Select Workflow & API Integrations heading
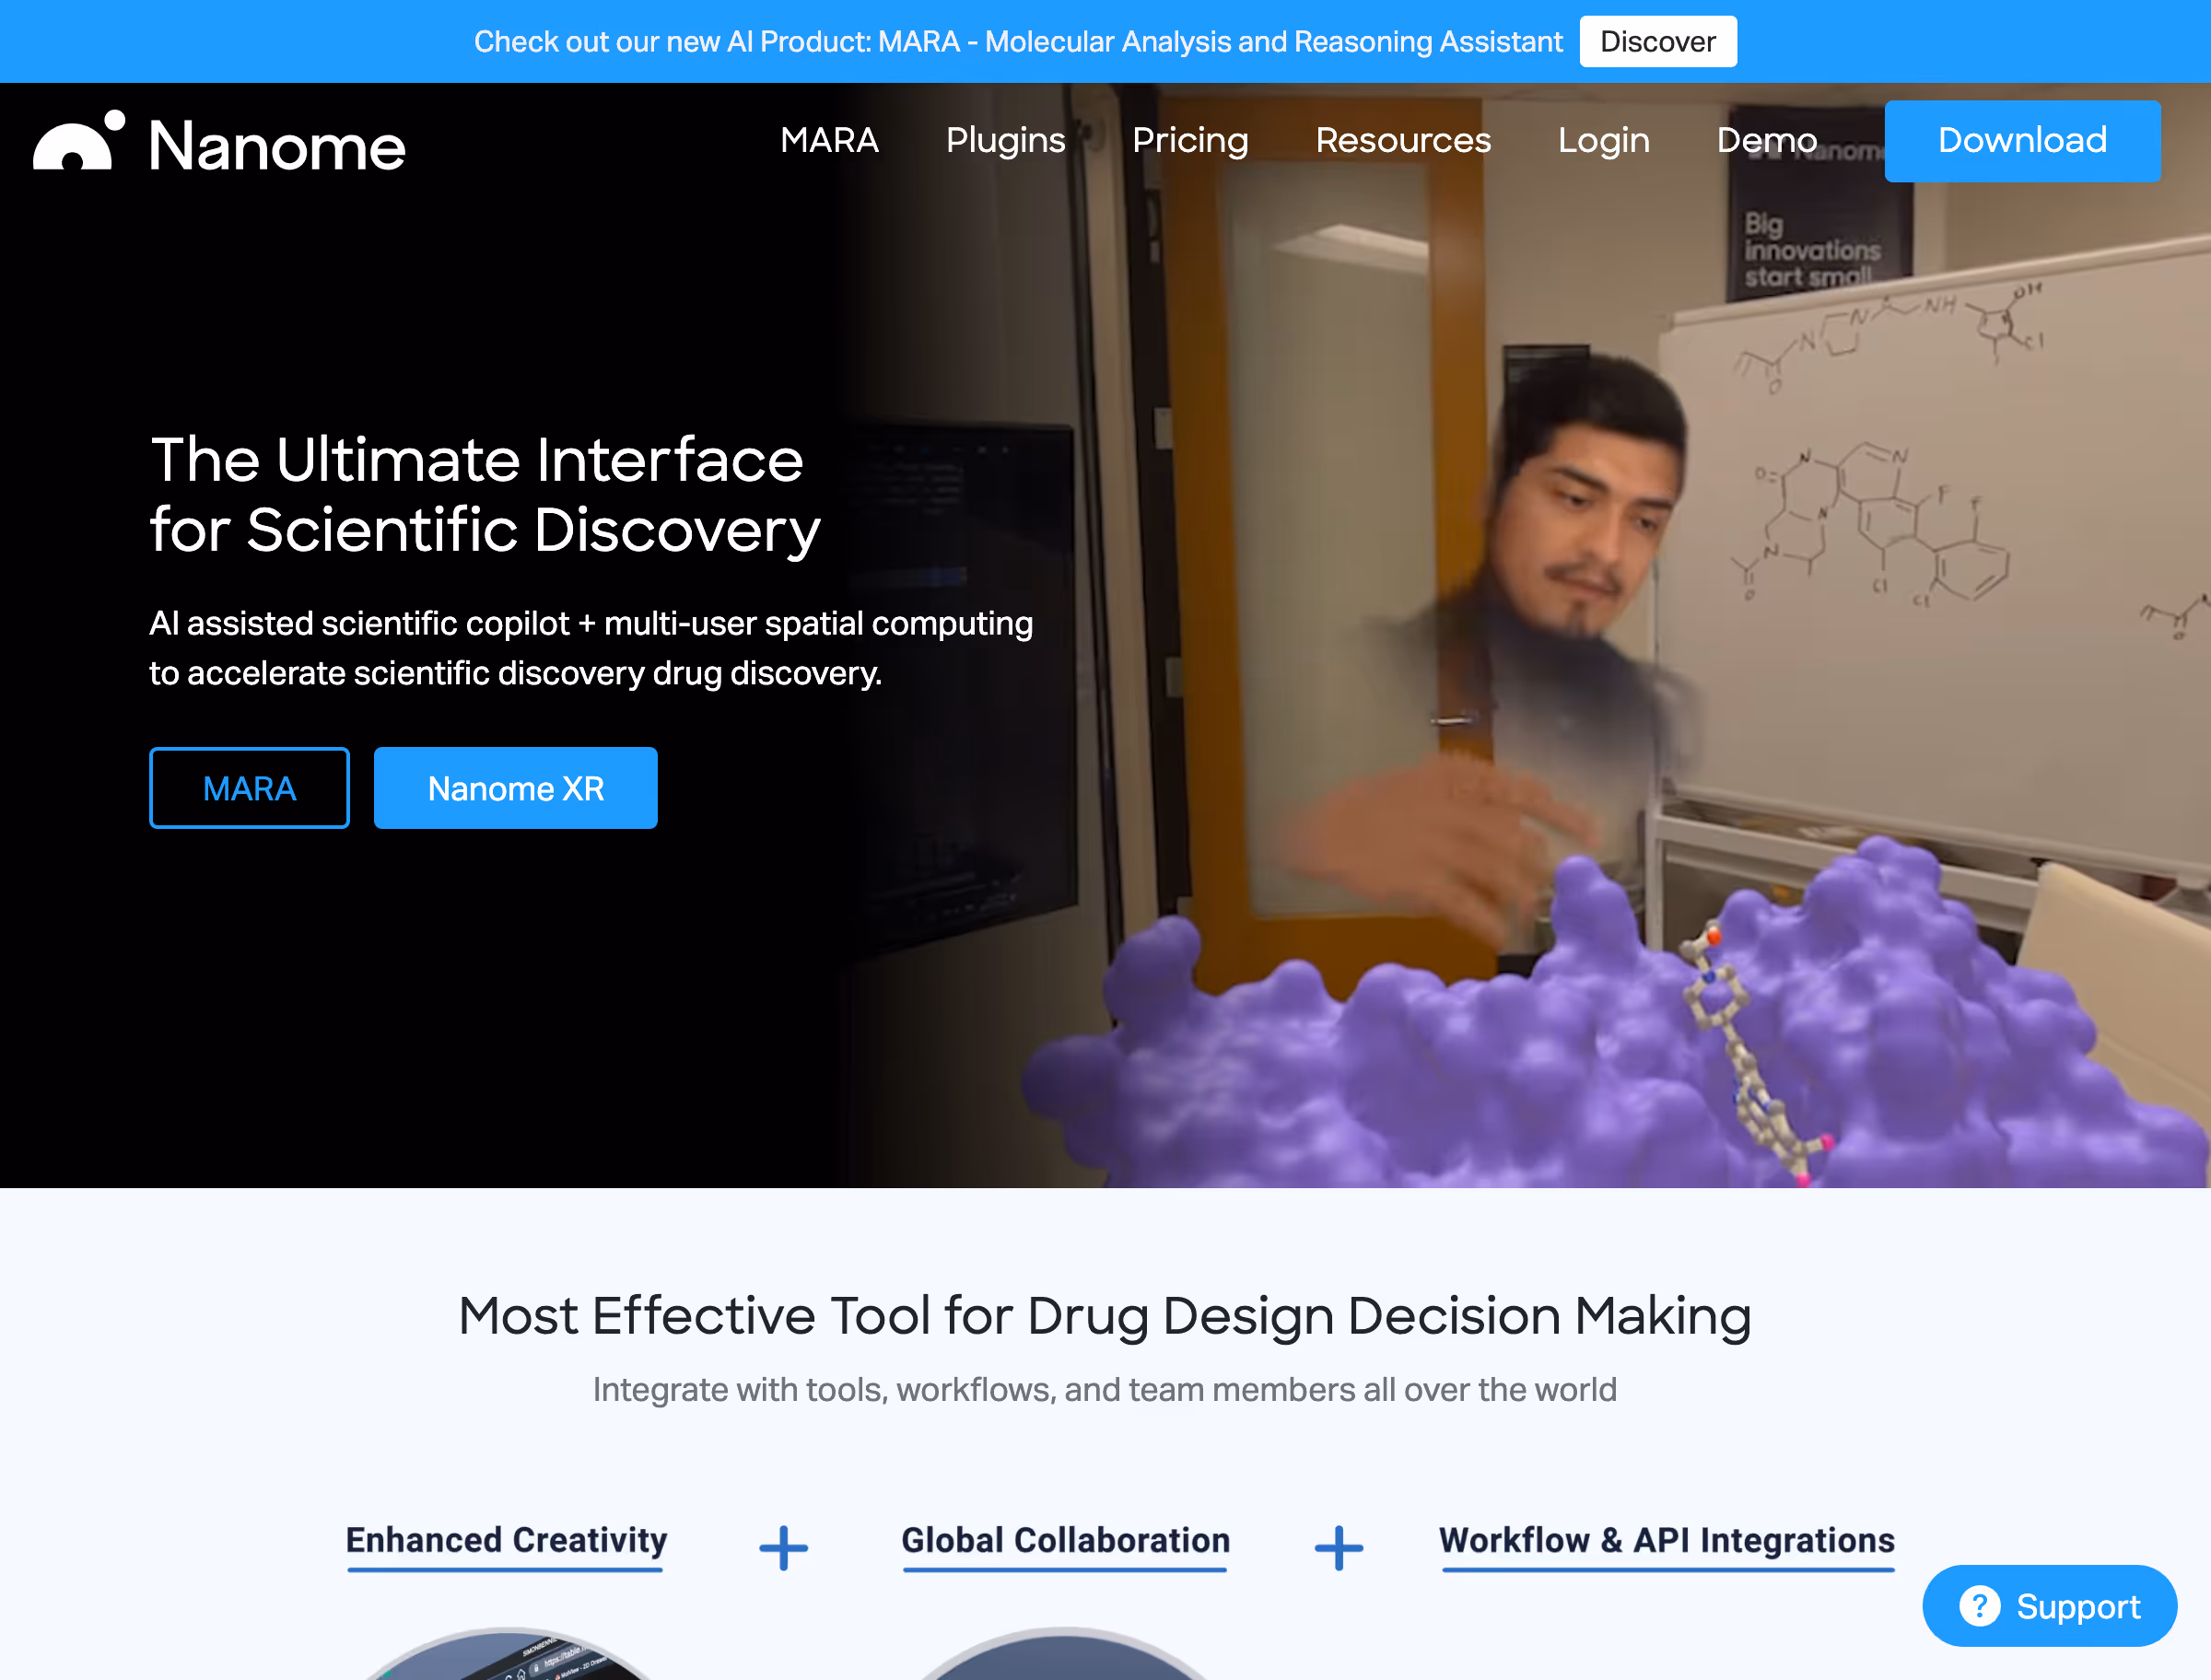2211x1680 pixels. pos(1666,1540)
